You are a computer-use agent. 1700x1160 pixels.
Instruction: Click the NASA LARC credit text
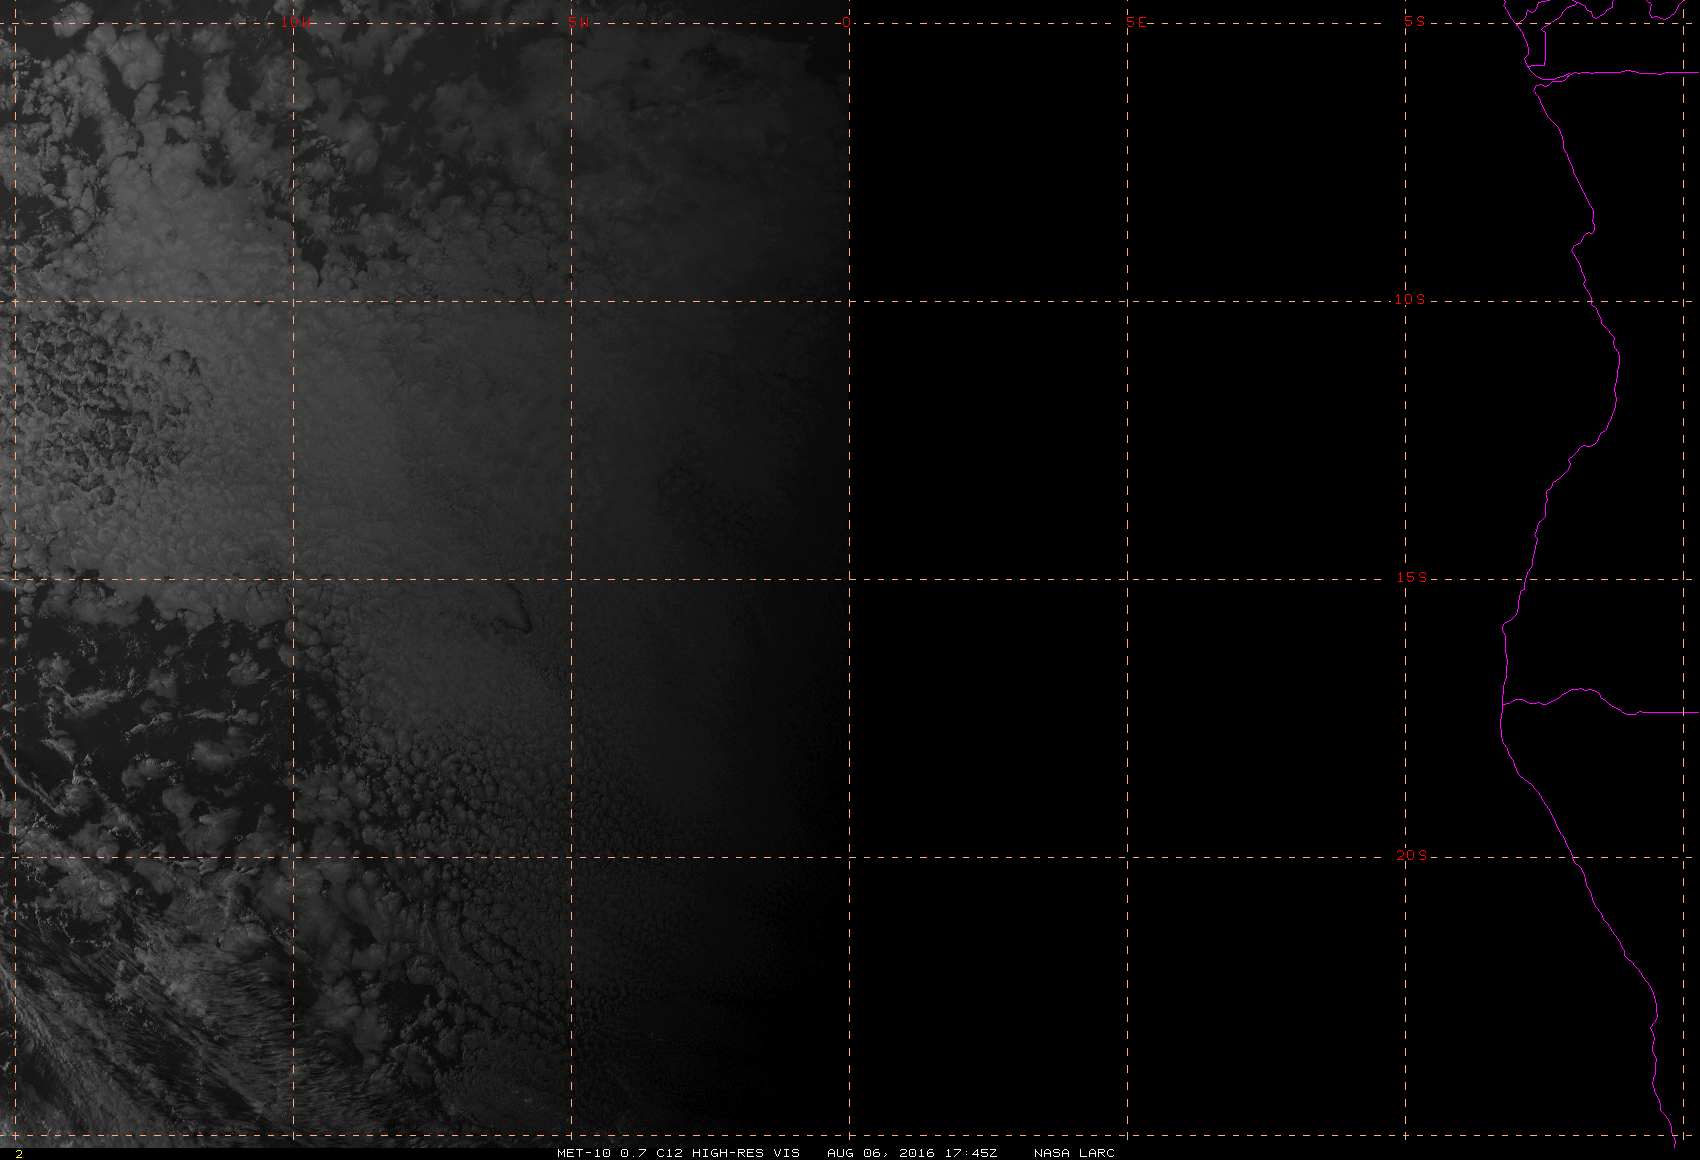tap(1073, 1153)
